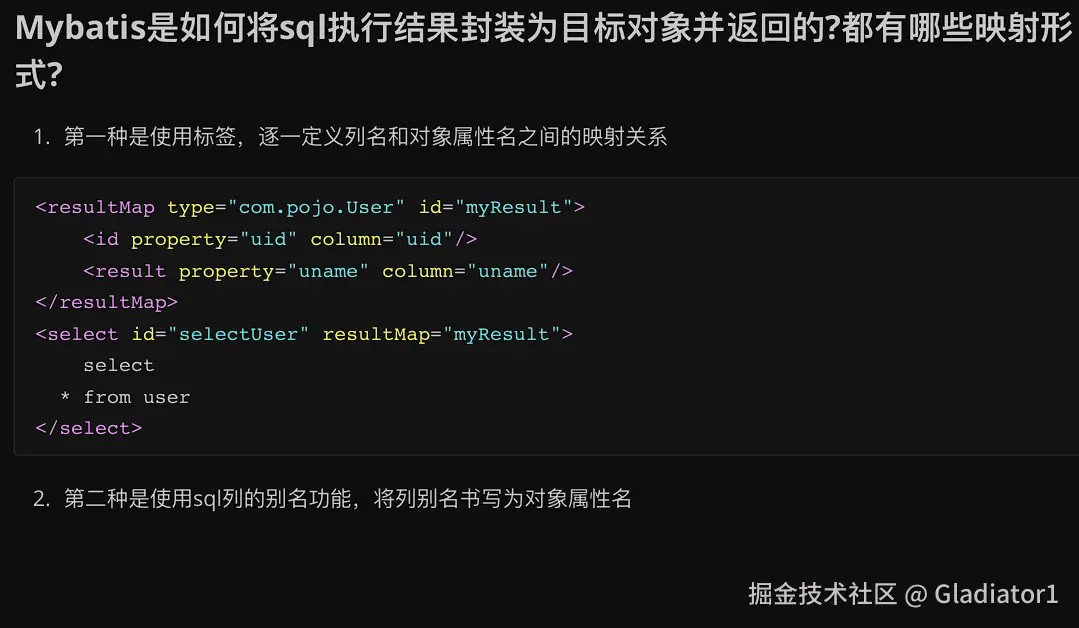
Task: Click the from user query line
Action: (136, 398)
